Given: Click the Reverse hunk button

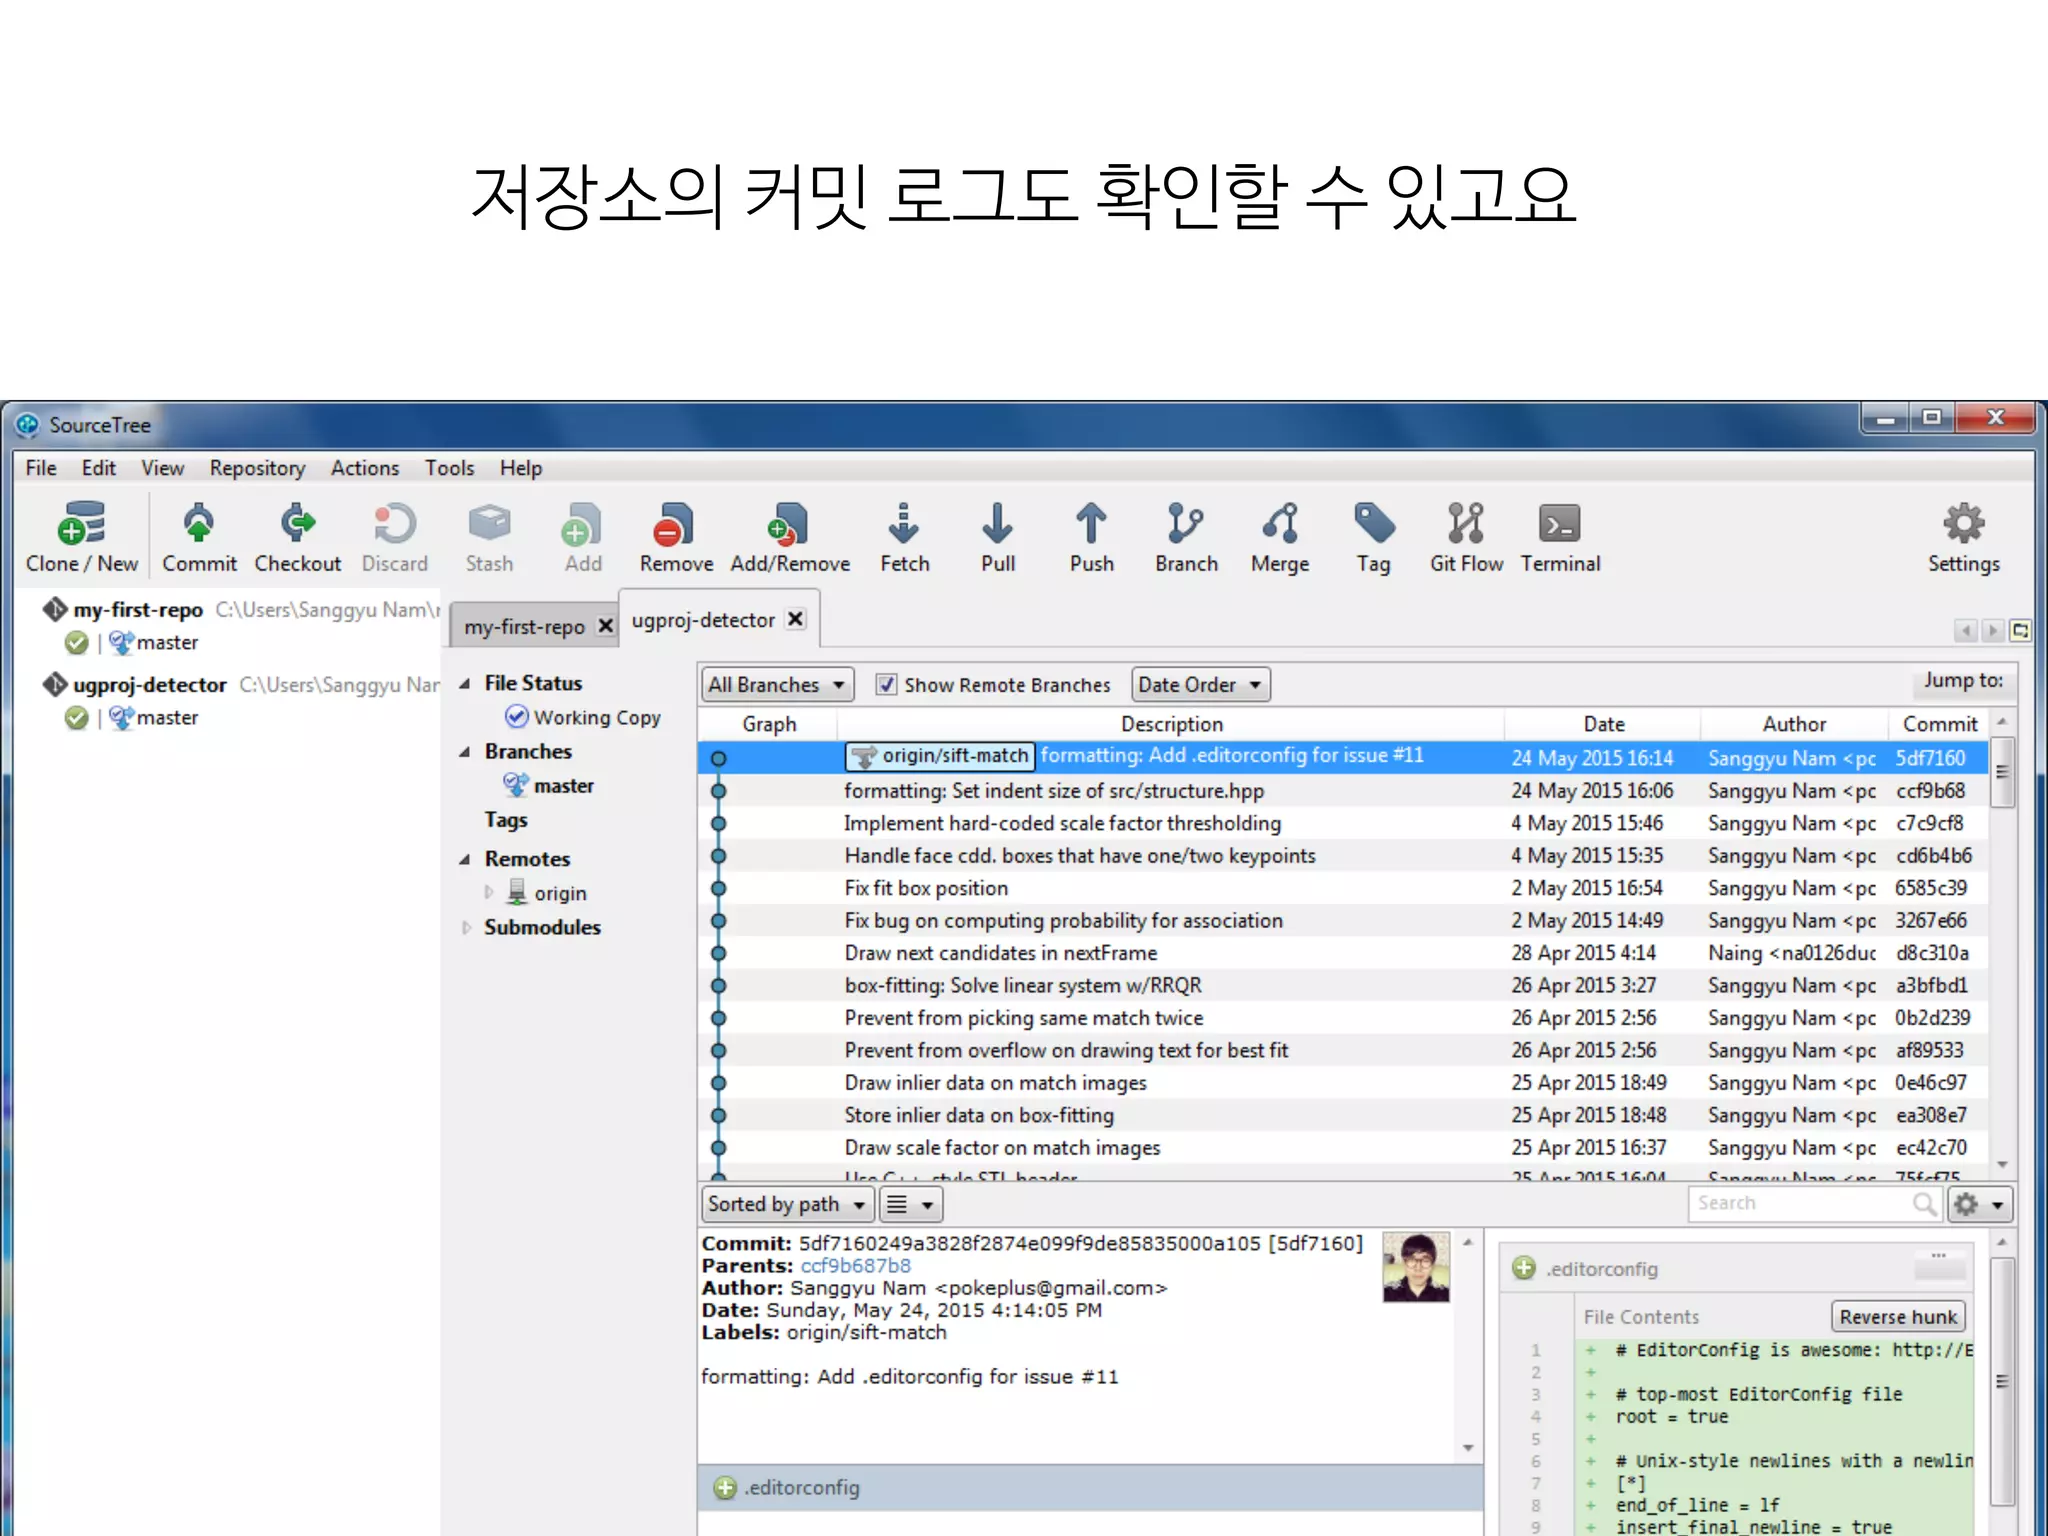Looking at the screenshot, I should pyautogui.click(x=1898, y=1317).
